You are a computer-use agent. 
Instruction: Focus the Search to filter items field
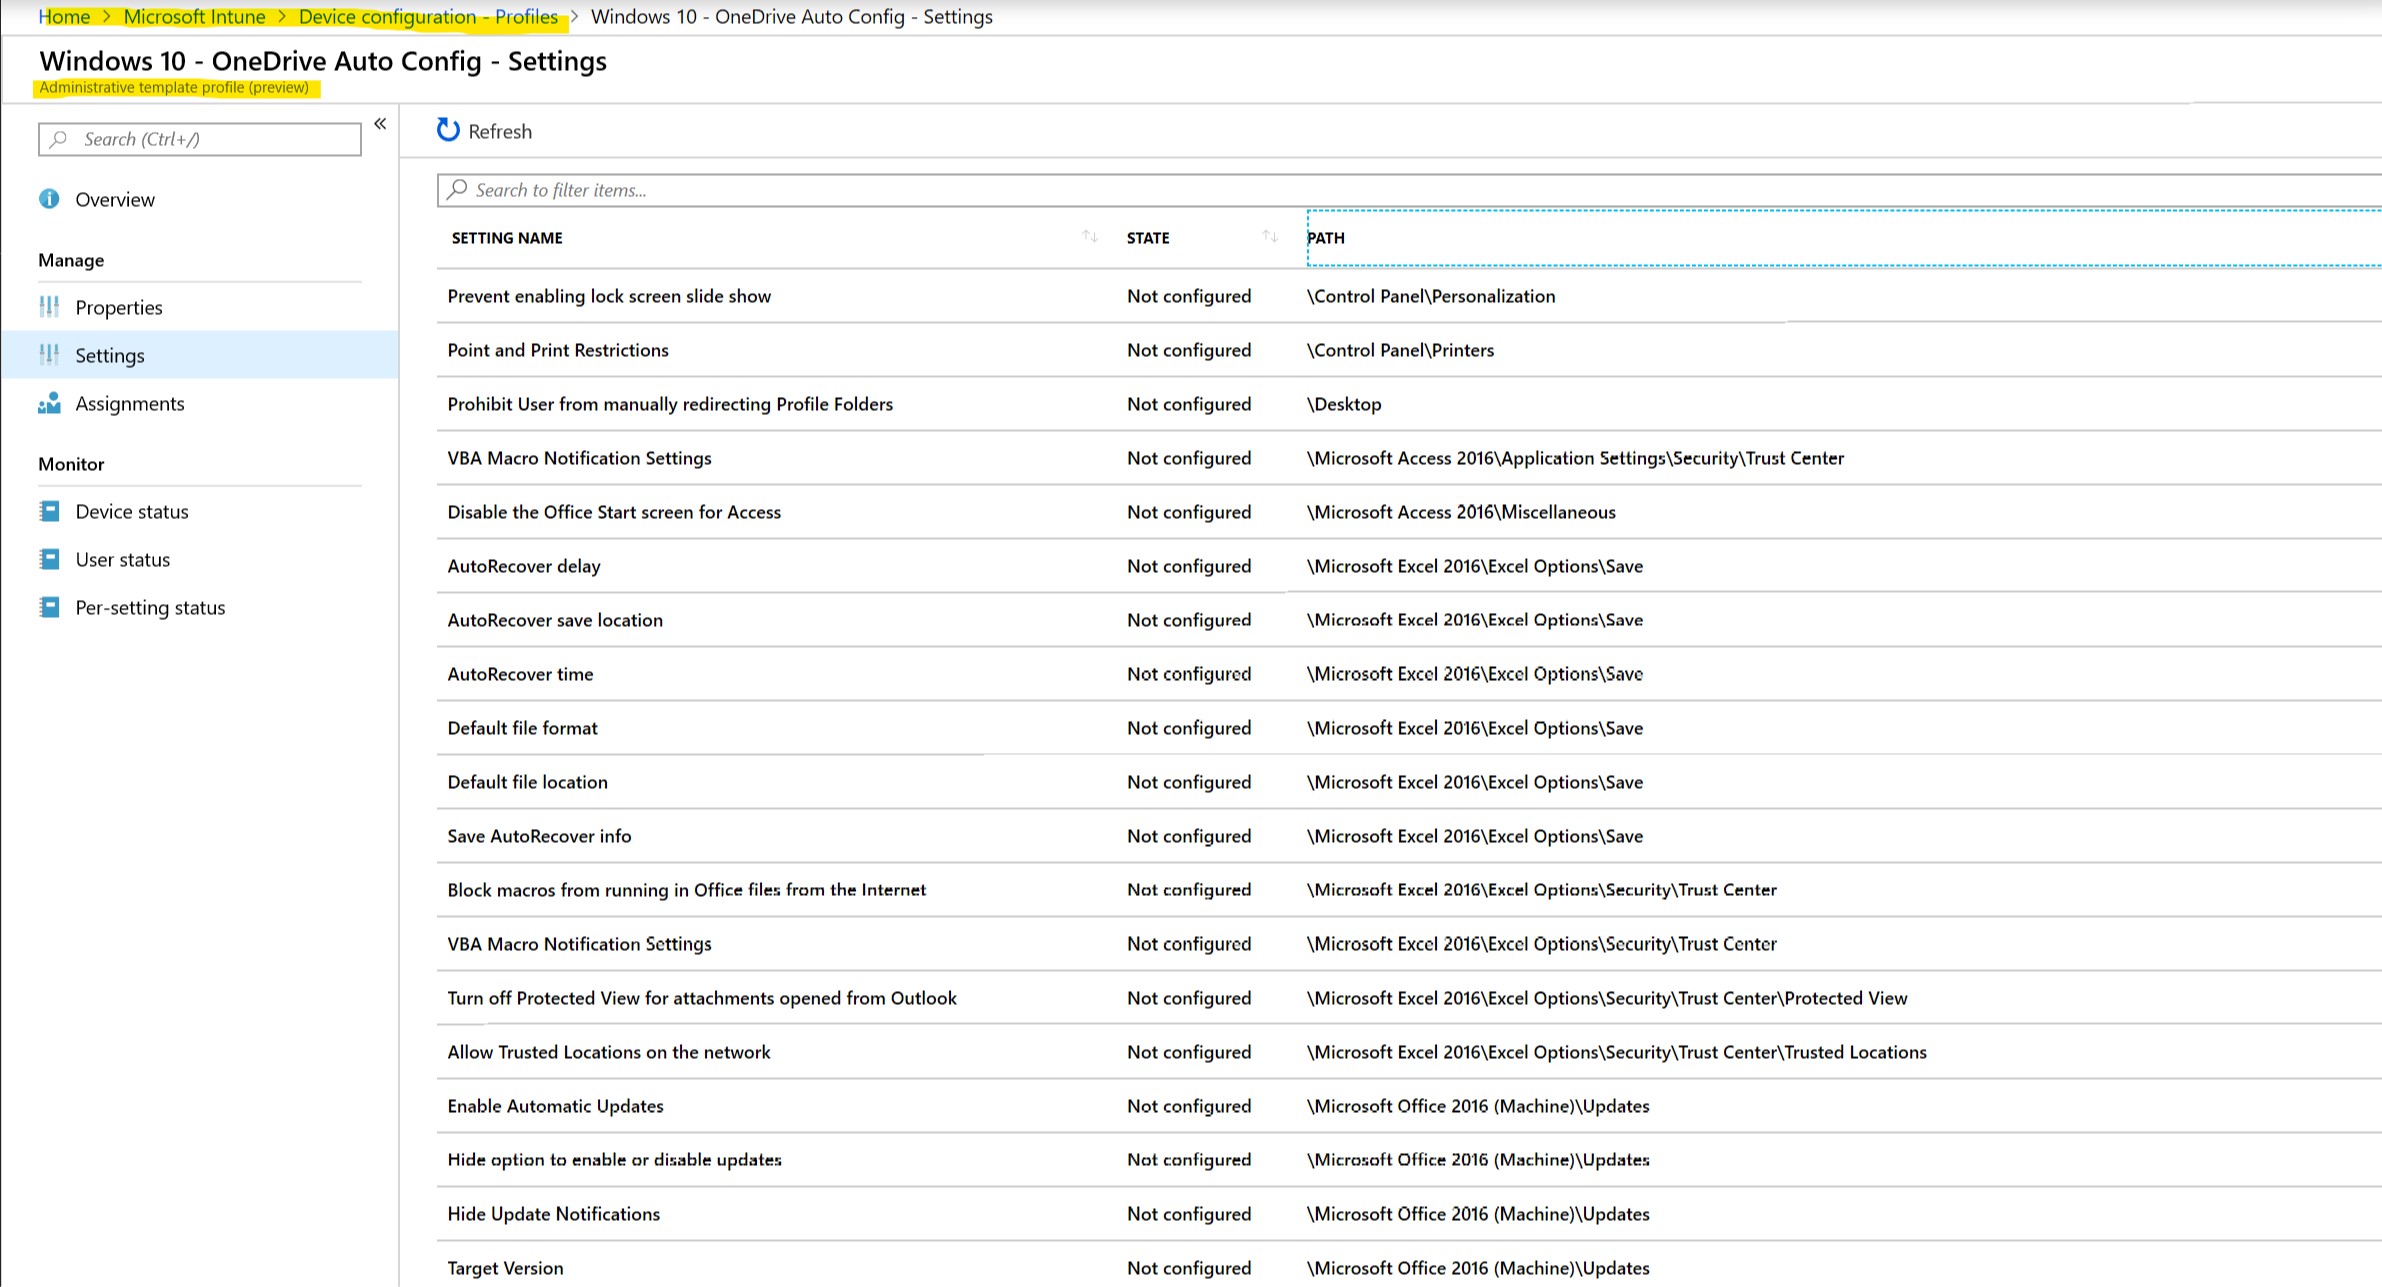(x=1409, y=190)
